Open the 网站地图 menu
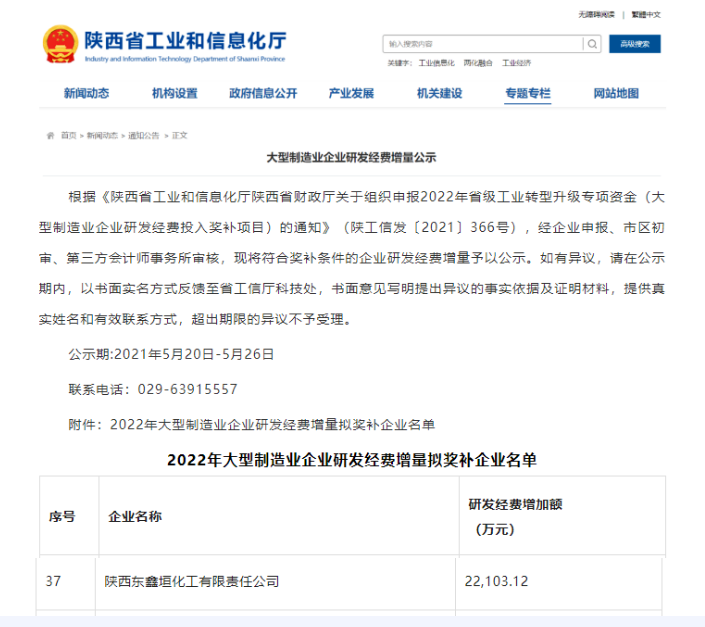This screenshot has width=705, height=627. [616, 93]
